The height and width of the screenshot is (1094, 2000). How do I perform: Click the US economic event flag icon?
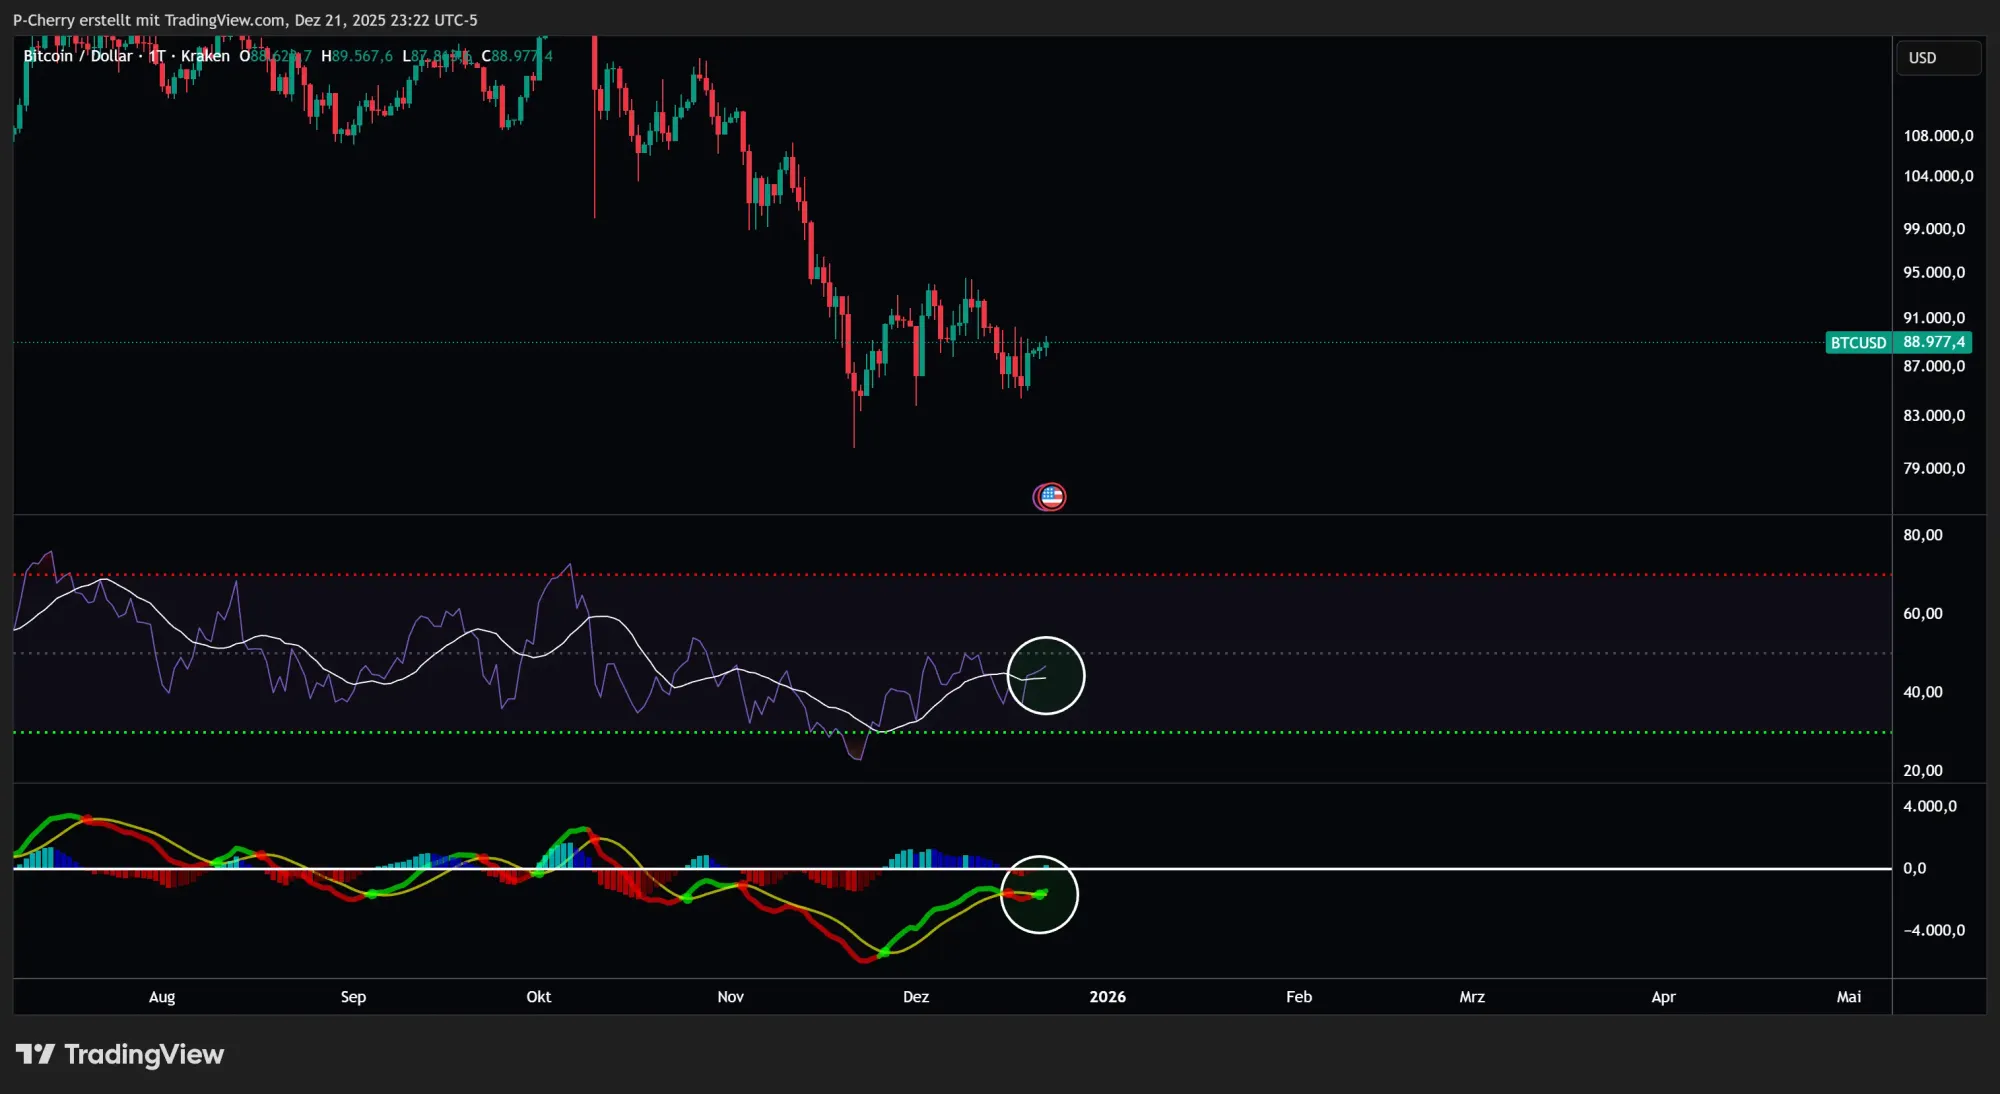[1049, 496]
